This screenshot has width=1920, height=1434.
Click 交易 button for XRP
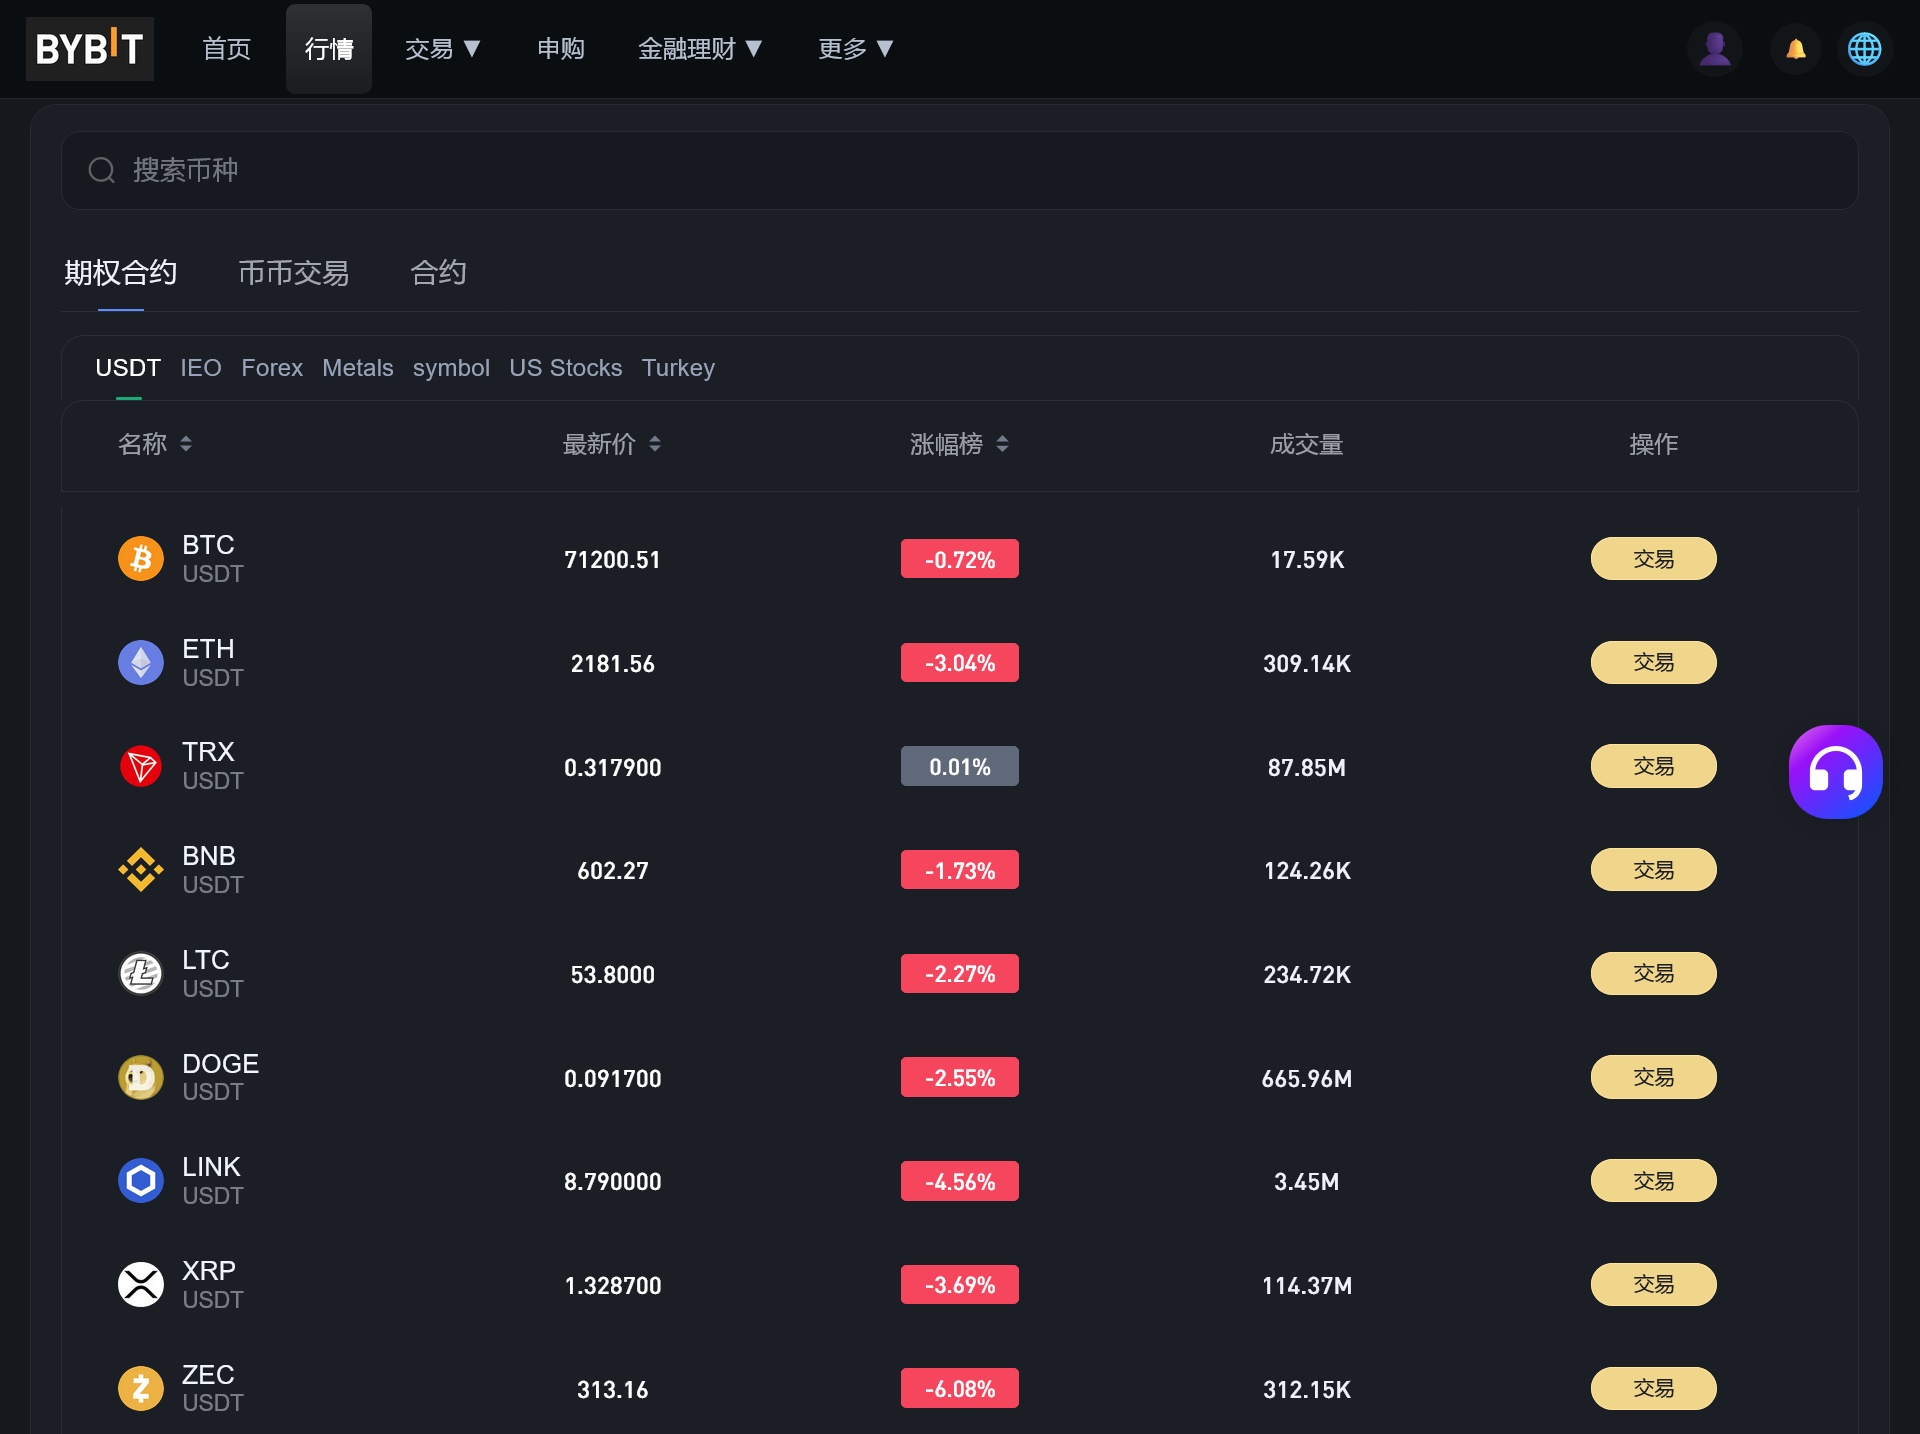pyautogui.click(x=1654, y=1285)
